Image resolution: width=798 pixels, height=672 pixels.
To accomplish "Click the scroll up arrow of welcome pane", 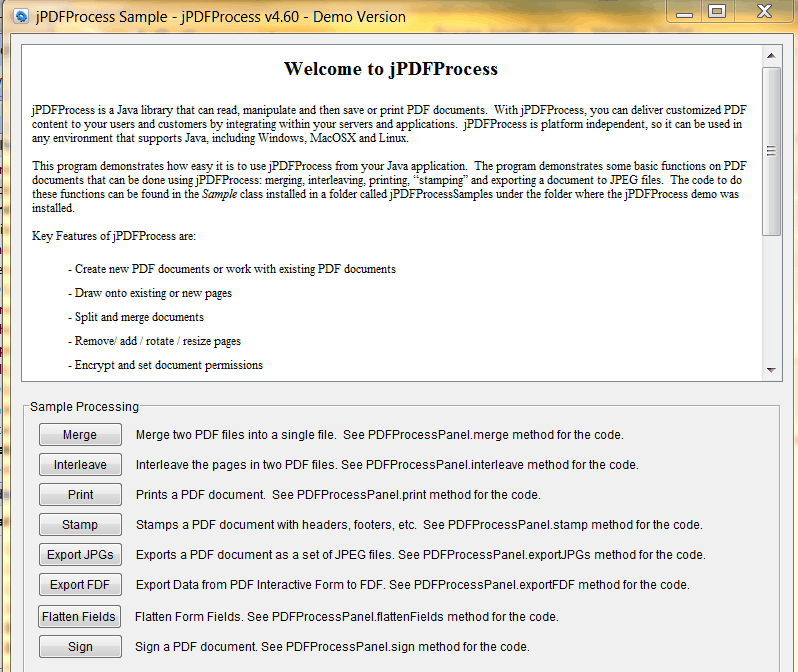I will click(x=771, y=55).
